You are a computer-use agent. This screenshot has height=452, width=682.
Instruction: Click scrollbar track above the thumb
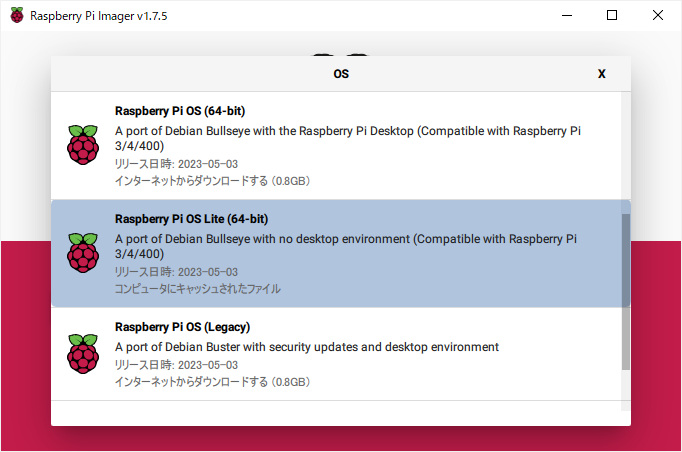[625, 152]
